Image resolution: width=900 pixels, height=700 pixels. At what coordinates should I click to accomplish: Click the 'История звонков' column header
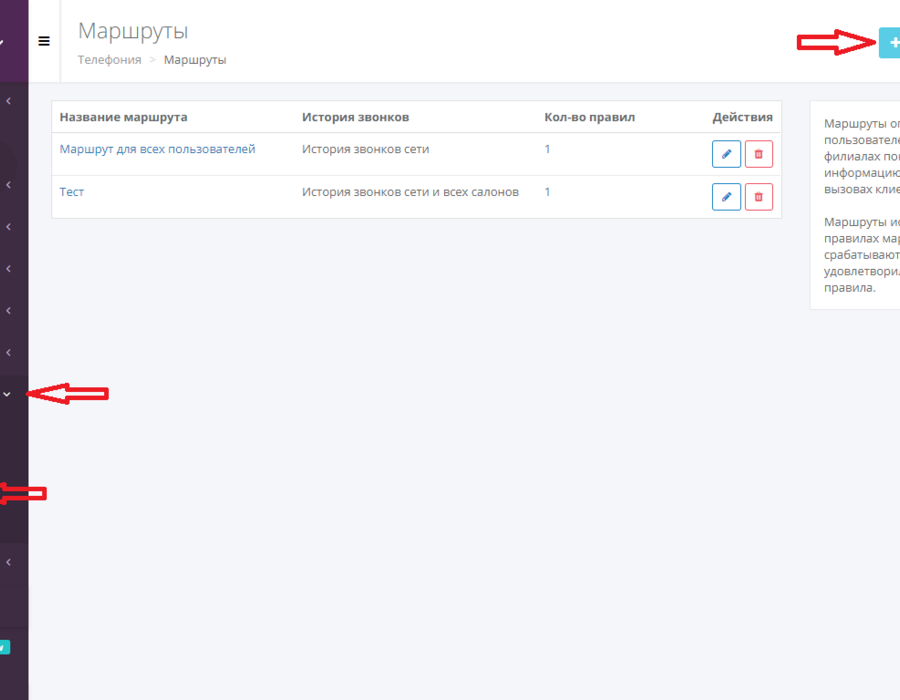(x=355, y=117)
